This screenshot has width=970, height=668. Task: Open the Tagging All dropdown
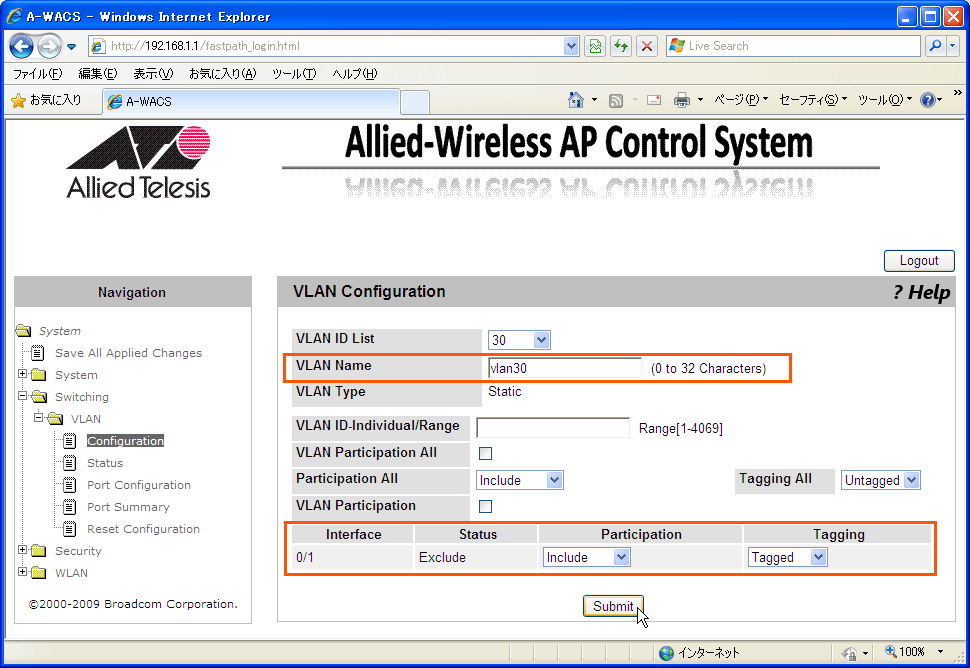tap(880, 480)
